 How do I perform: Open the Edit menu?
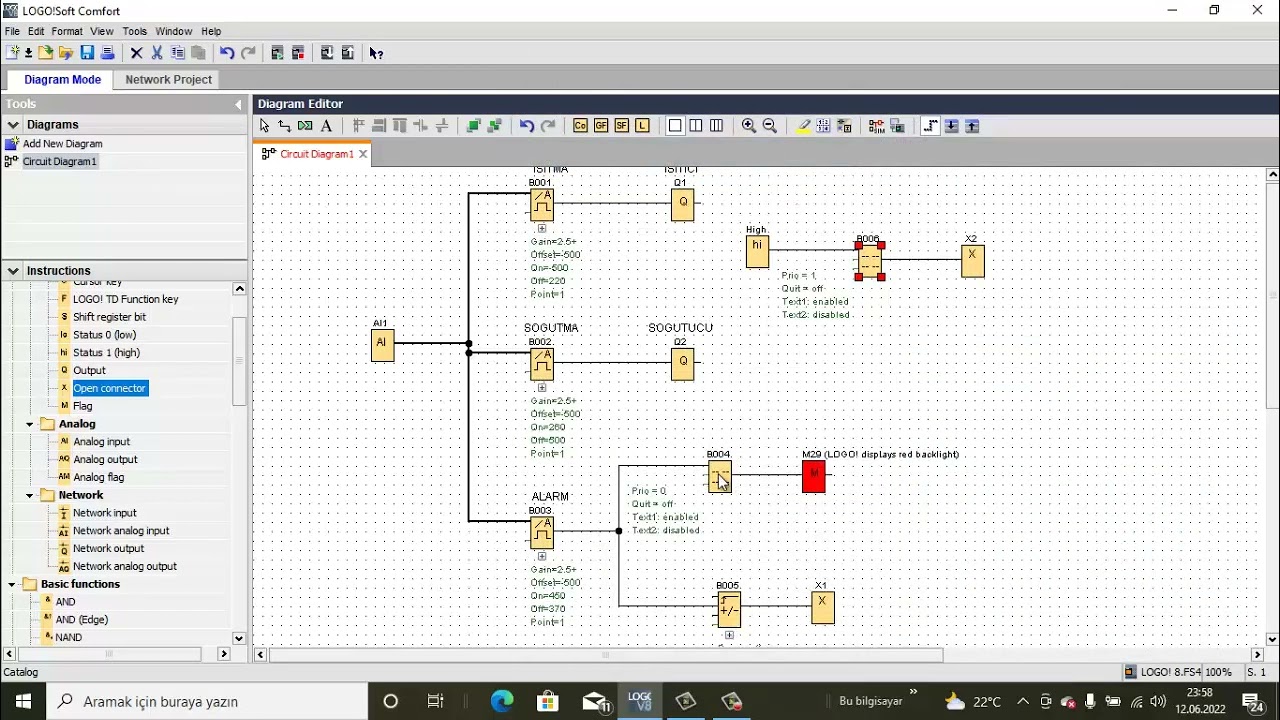coord(36,31)
